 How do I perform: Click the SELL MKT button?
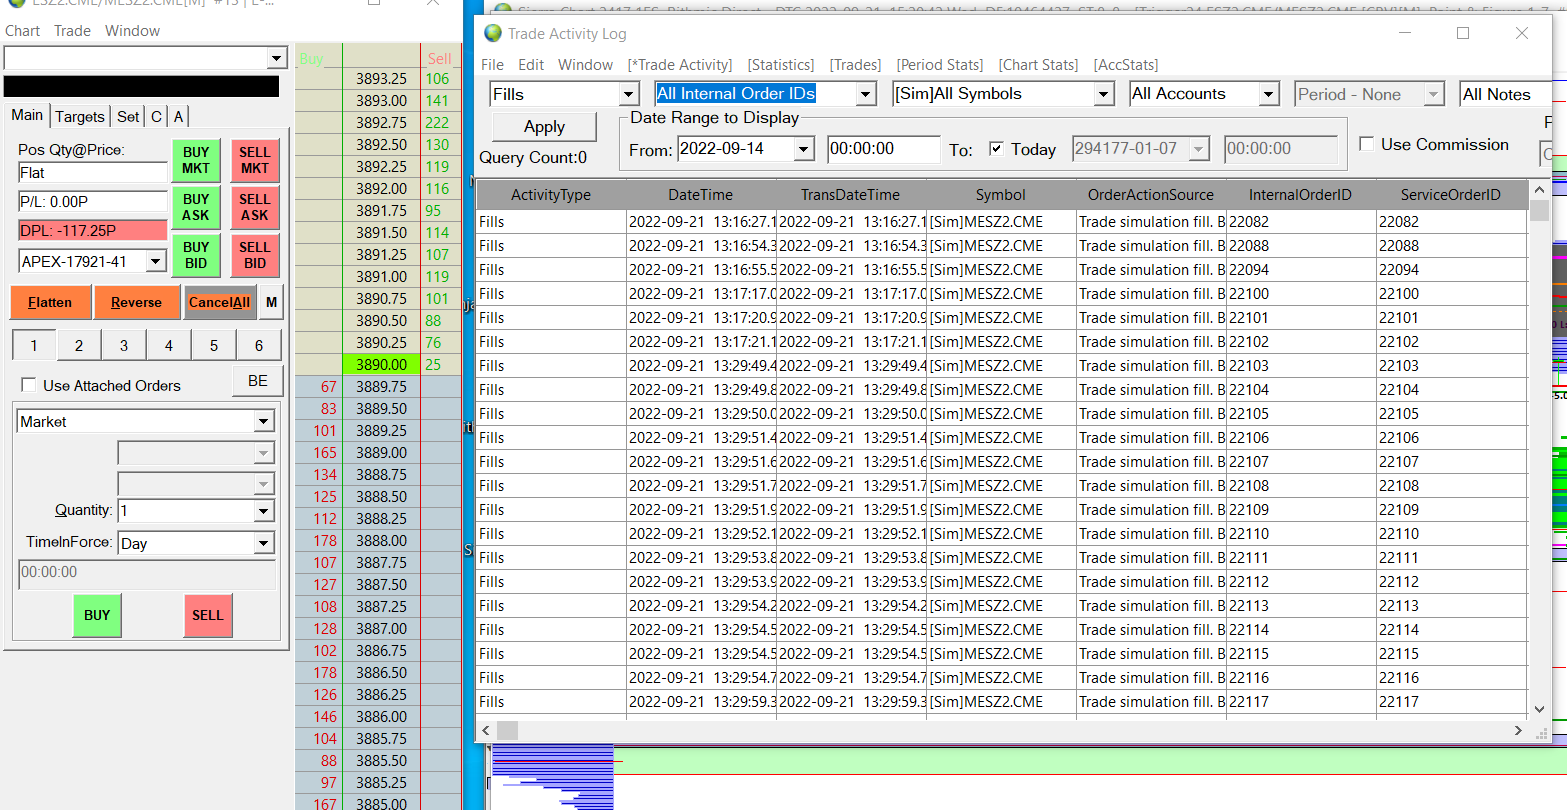255,160
